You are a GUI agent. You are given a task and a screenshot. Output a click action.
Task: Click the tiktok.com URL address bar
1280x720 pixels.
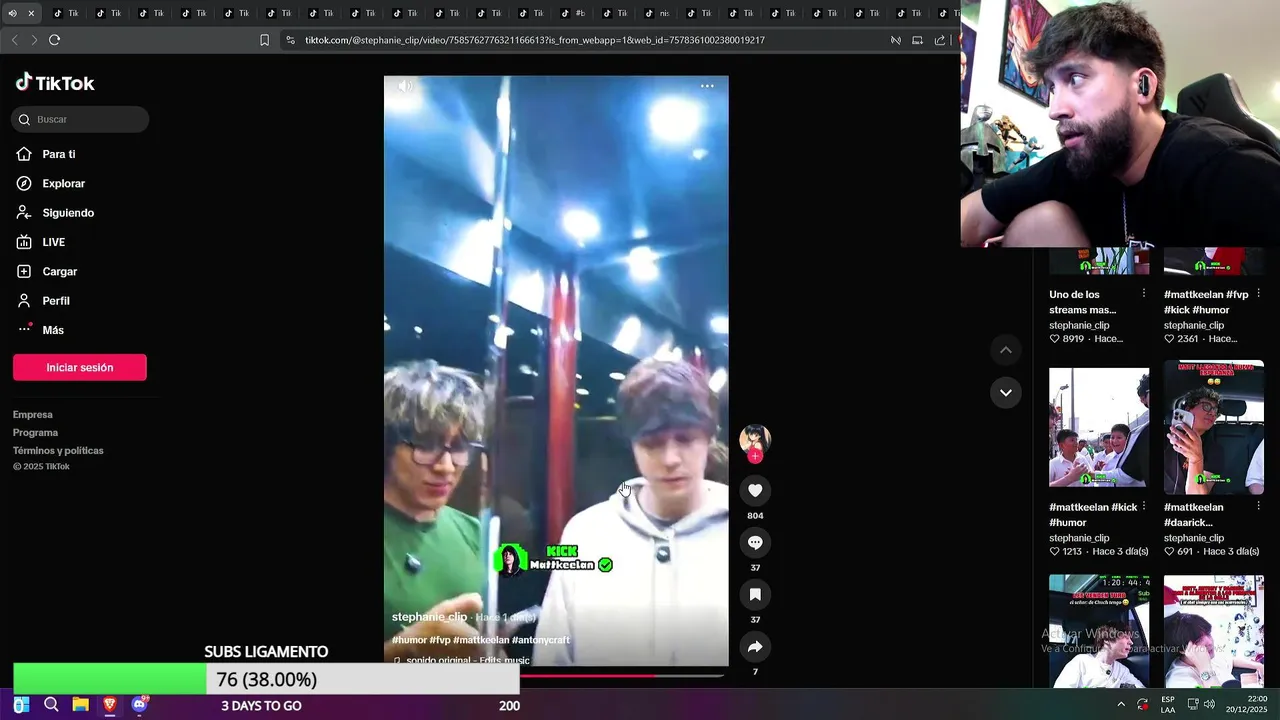[x=535, y=40]
